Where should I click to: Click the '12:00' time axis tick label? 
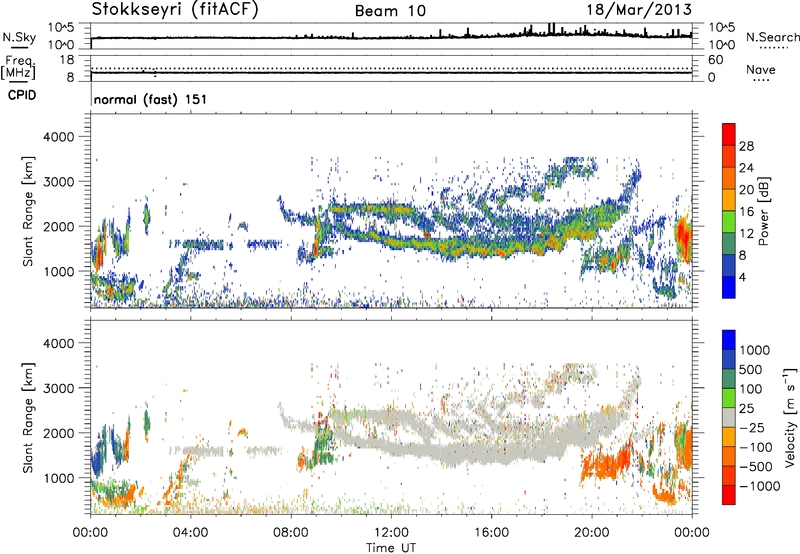(x=392, y=533)
